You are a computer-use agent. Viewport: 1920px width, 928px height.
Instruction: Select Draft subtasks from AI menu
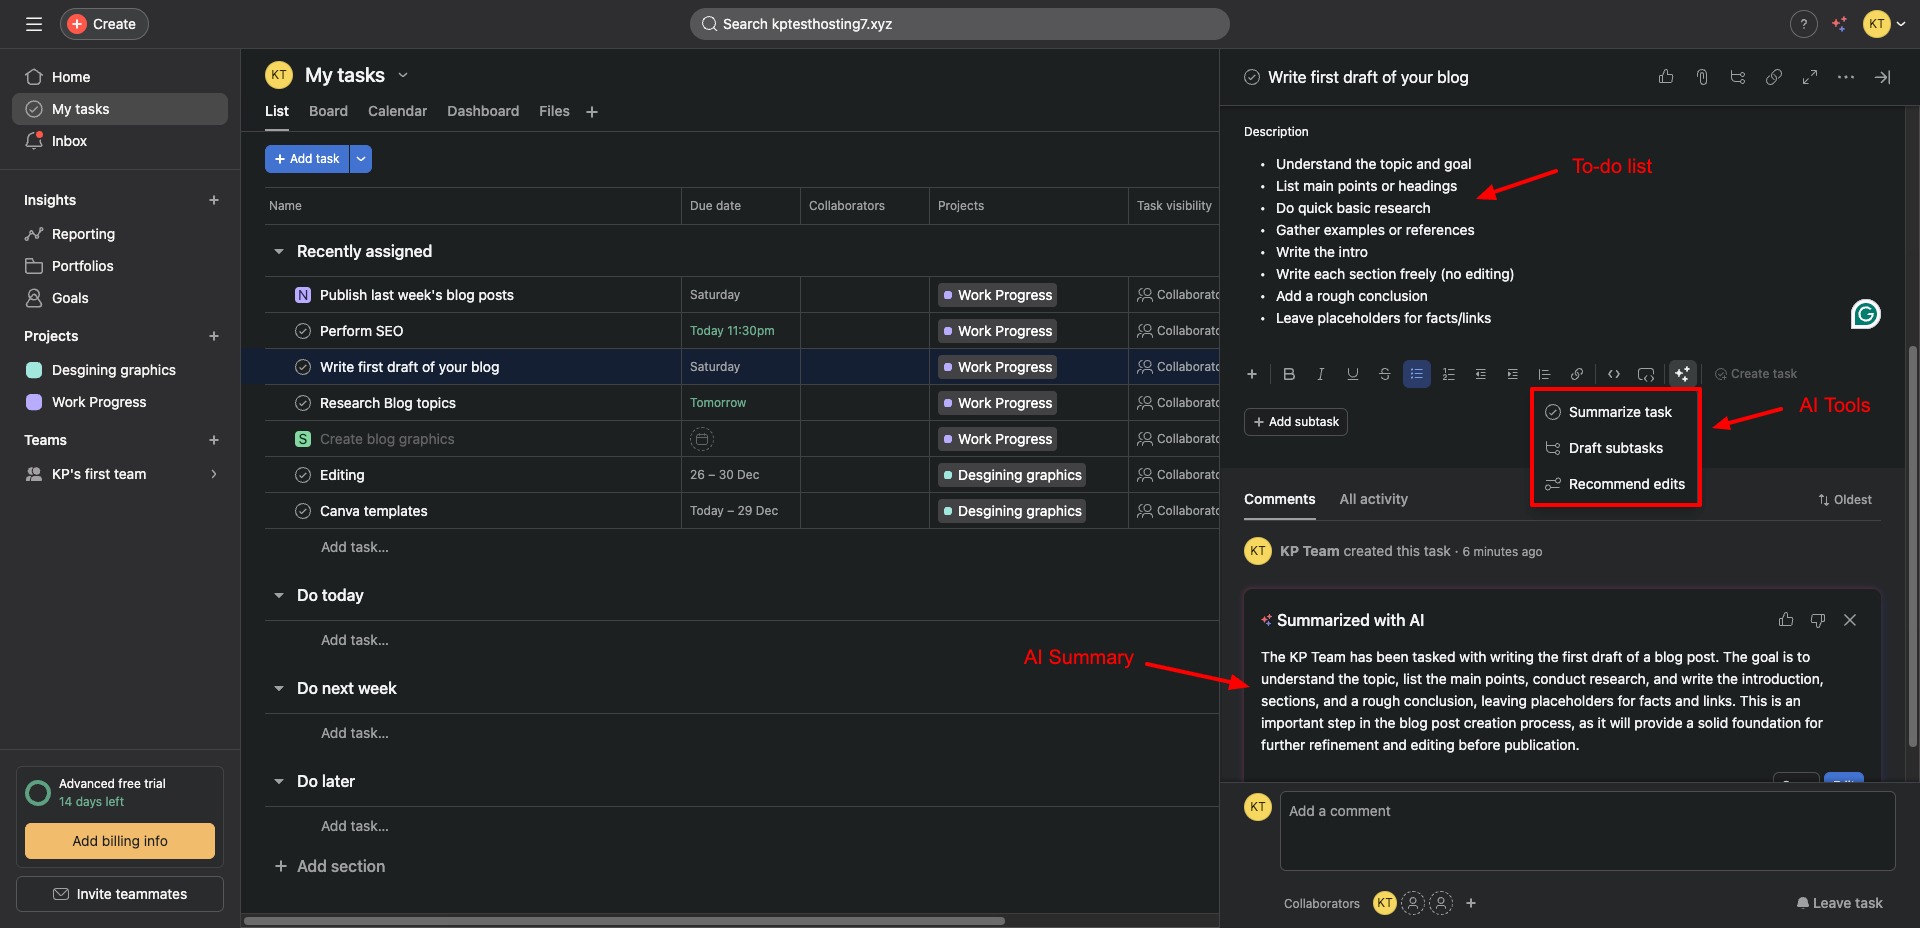(x=1615, y=448)
